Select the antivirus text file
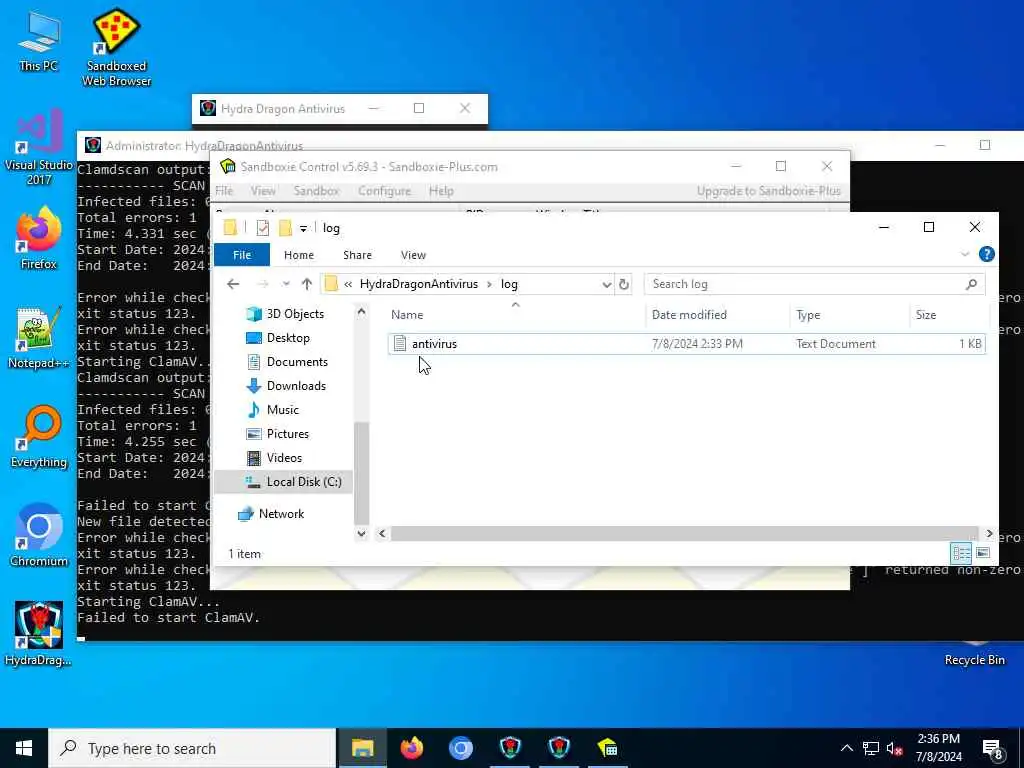 (x=686, y=344)
